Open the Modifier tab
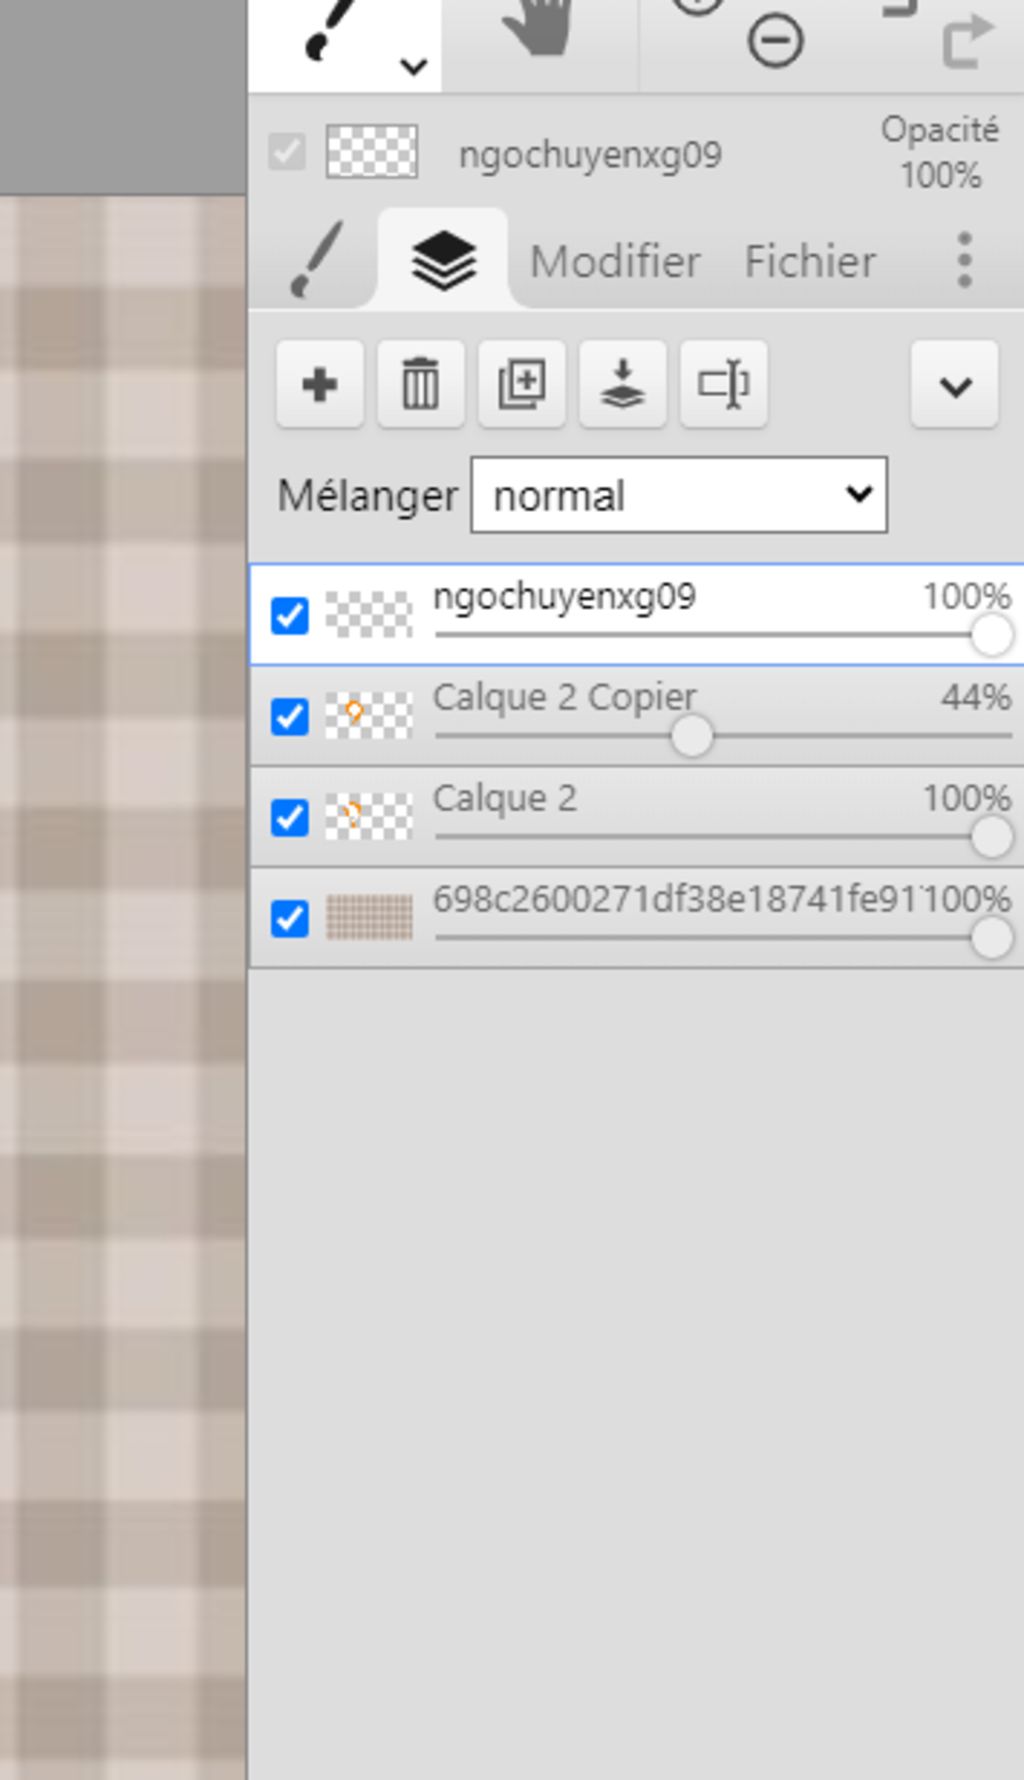The width and height of the screenshot is (1024, 1780). [615, 262]
